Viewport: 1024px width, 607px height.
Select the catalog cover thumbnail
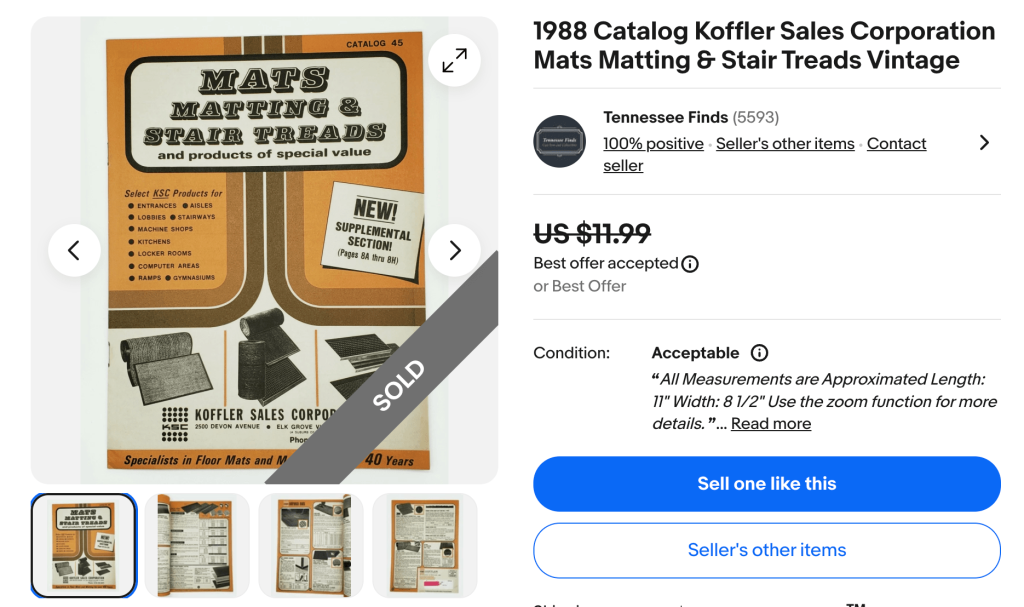[84, 545]
